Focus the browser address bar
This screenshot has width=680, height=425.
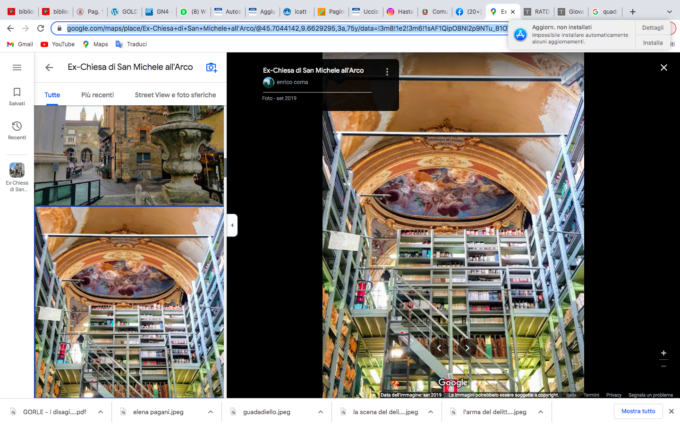point(286,28)
